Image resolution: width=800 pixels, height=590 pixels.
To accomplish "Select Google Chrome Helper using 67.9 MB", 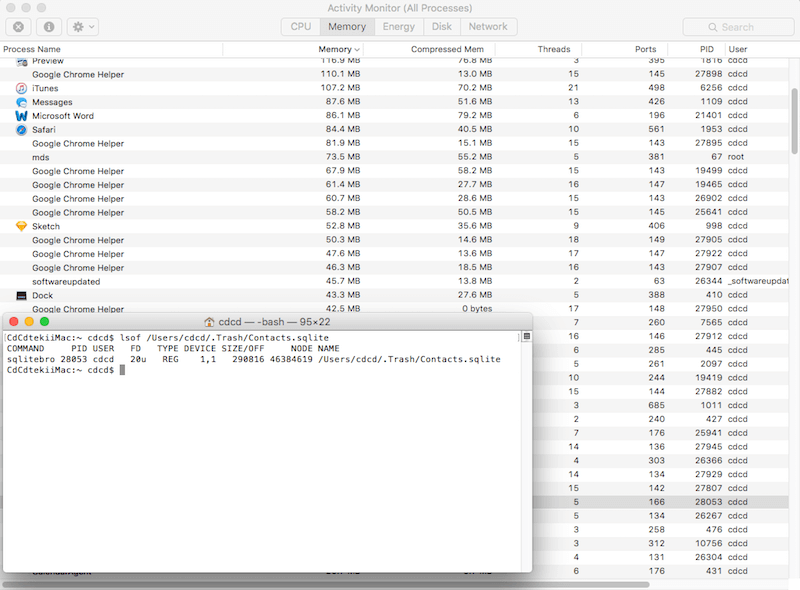I will (x=394, y=171).
